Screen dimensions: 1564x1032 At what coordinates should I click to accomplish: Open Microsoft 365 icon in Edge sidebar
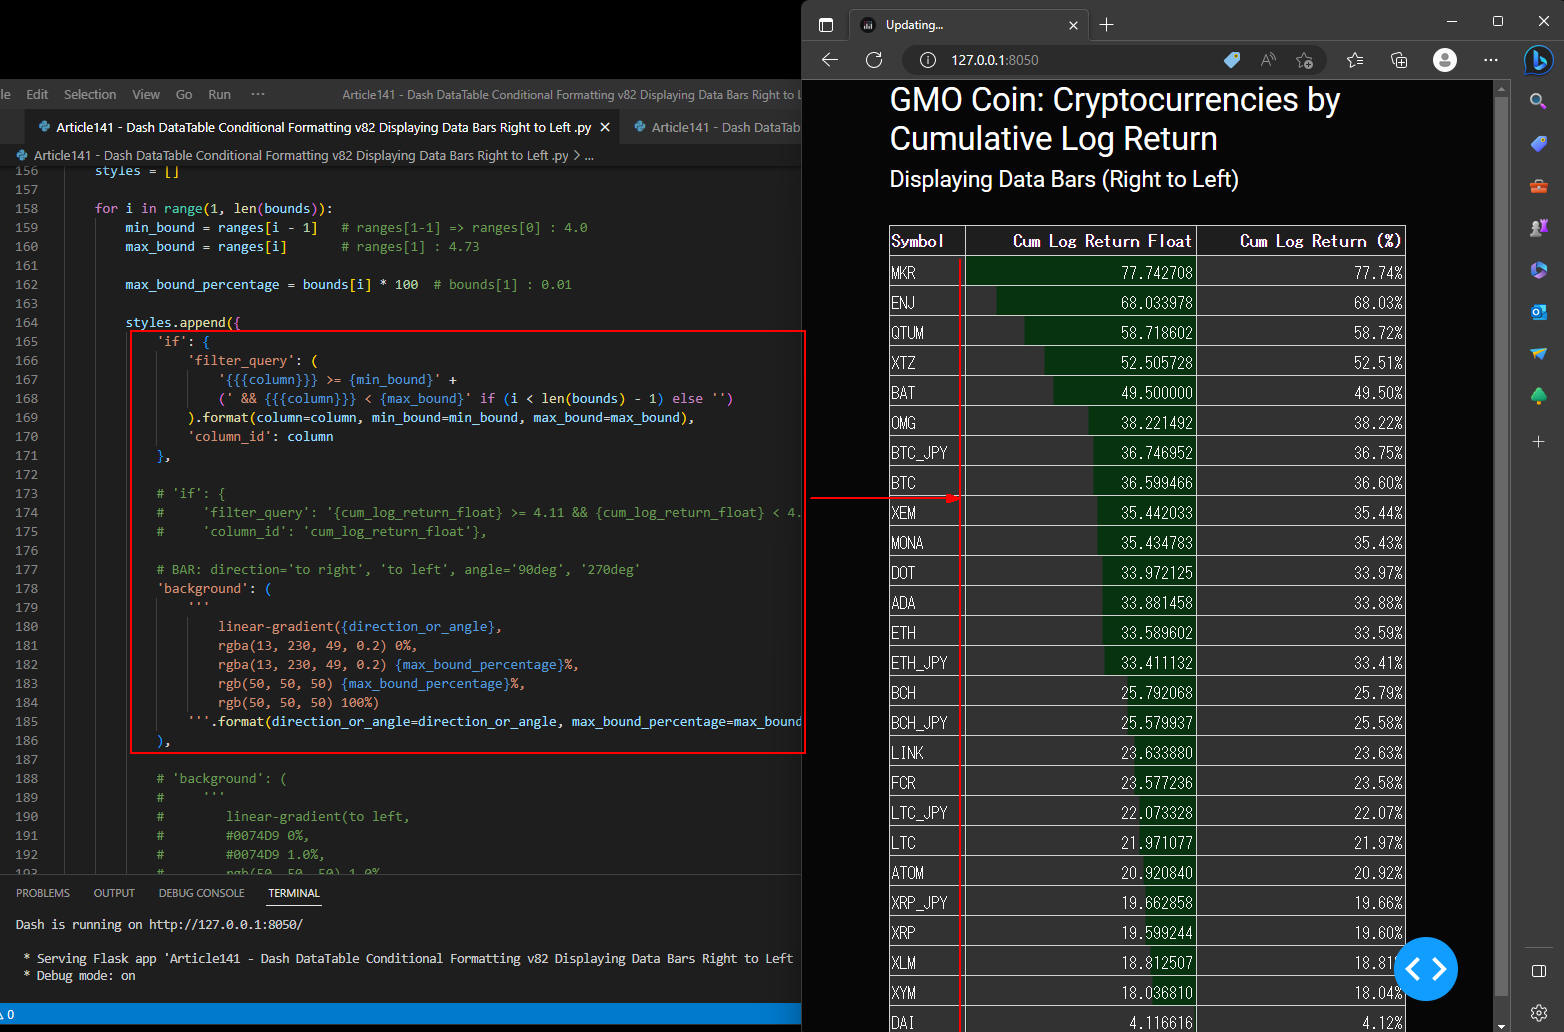tap(1538, 270)
